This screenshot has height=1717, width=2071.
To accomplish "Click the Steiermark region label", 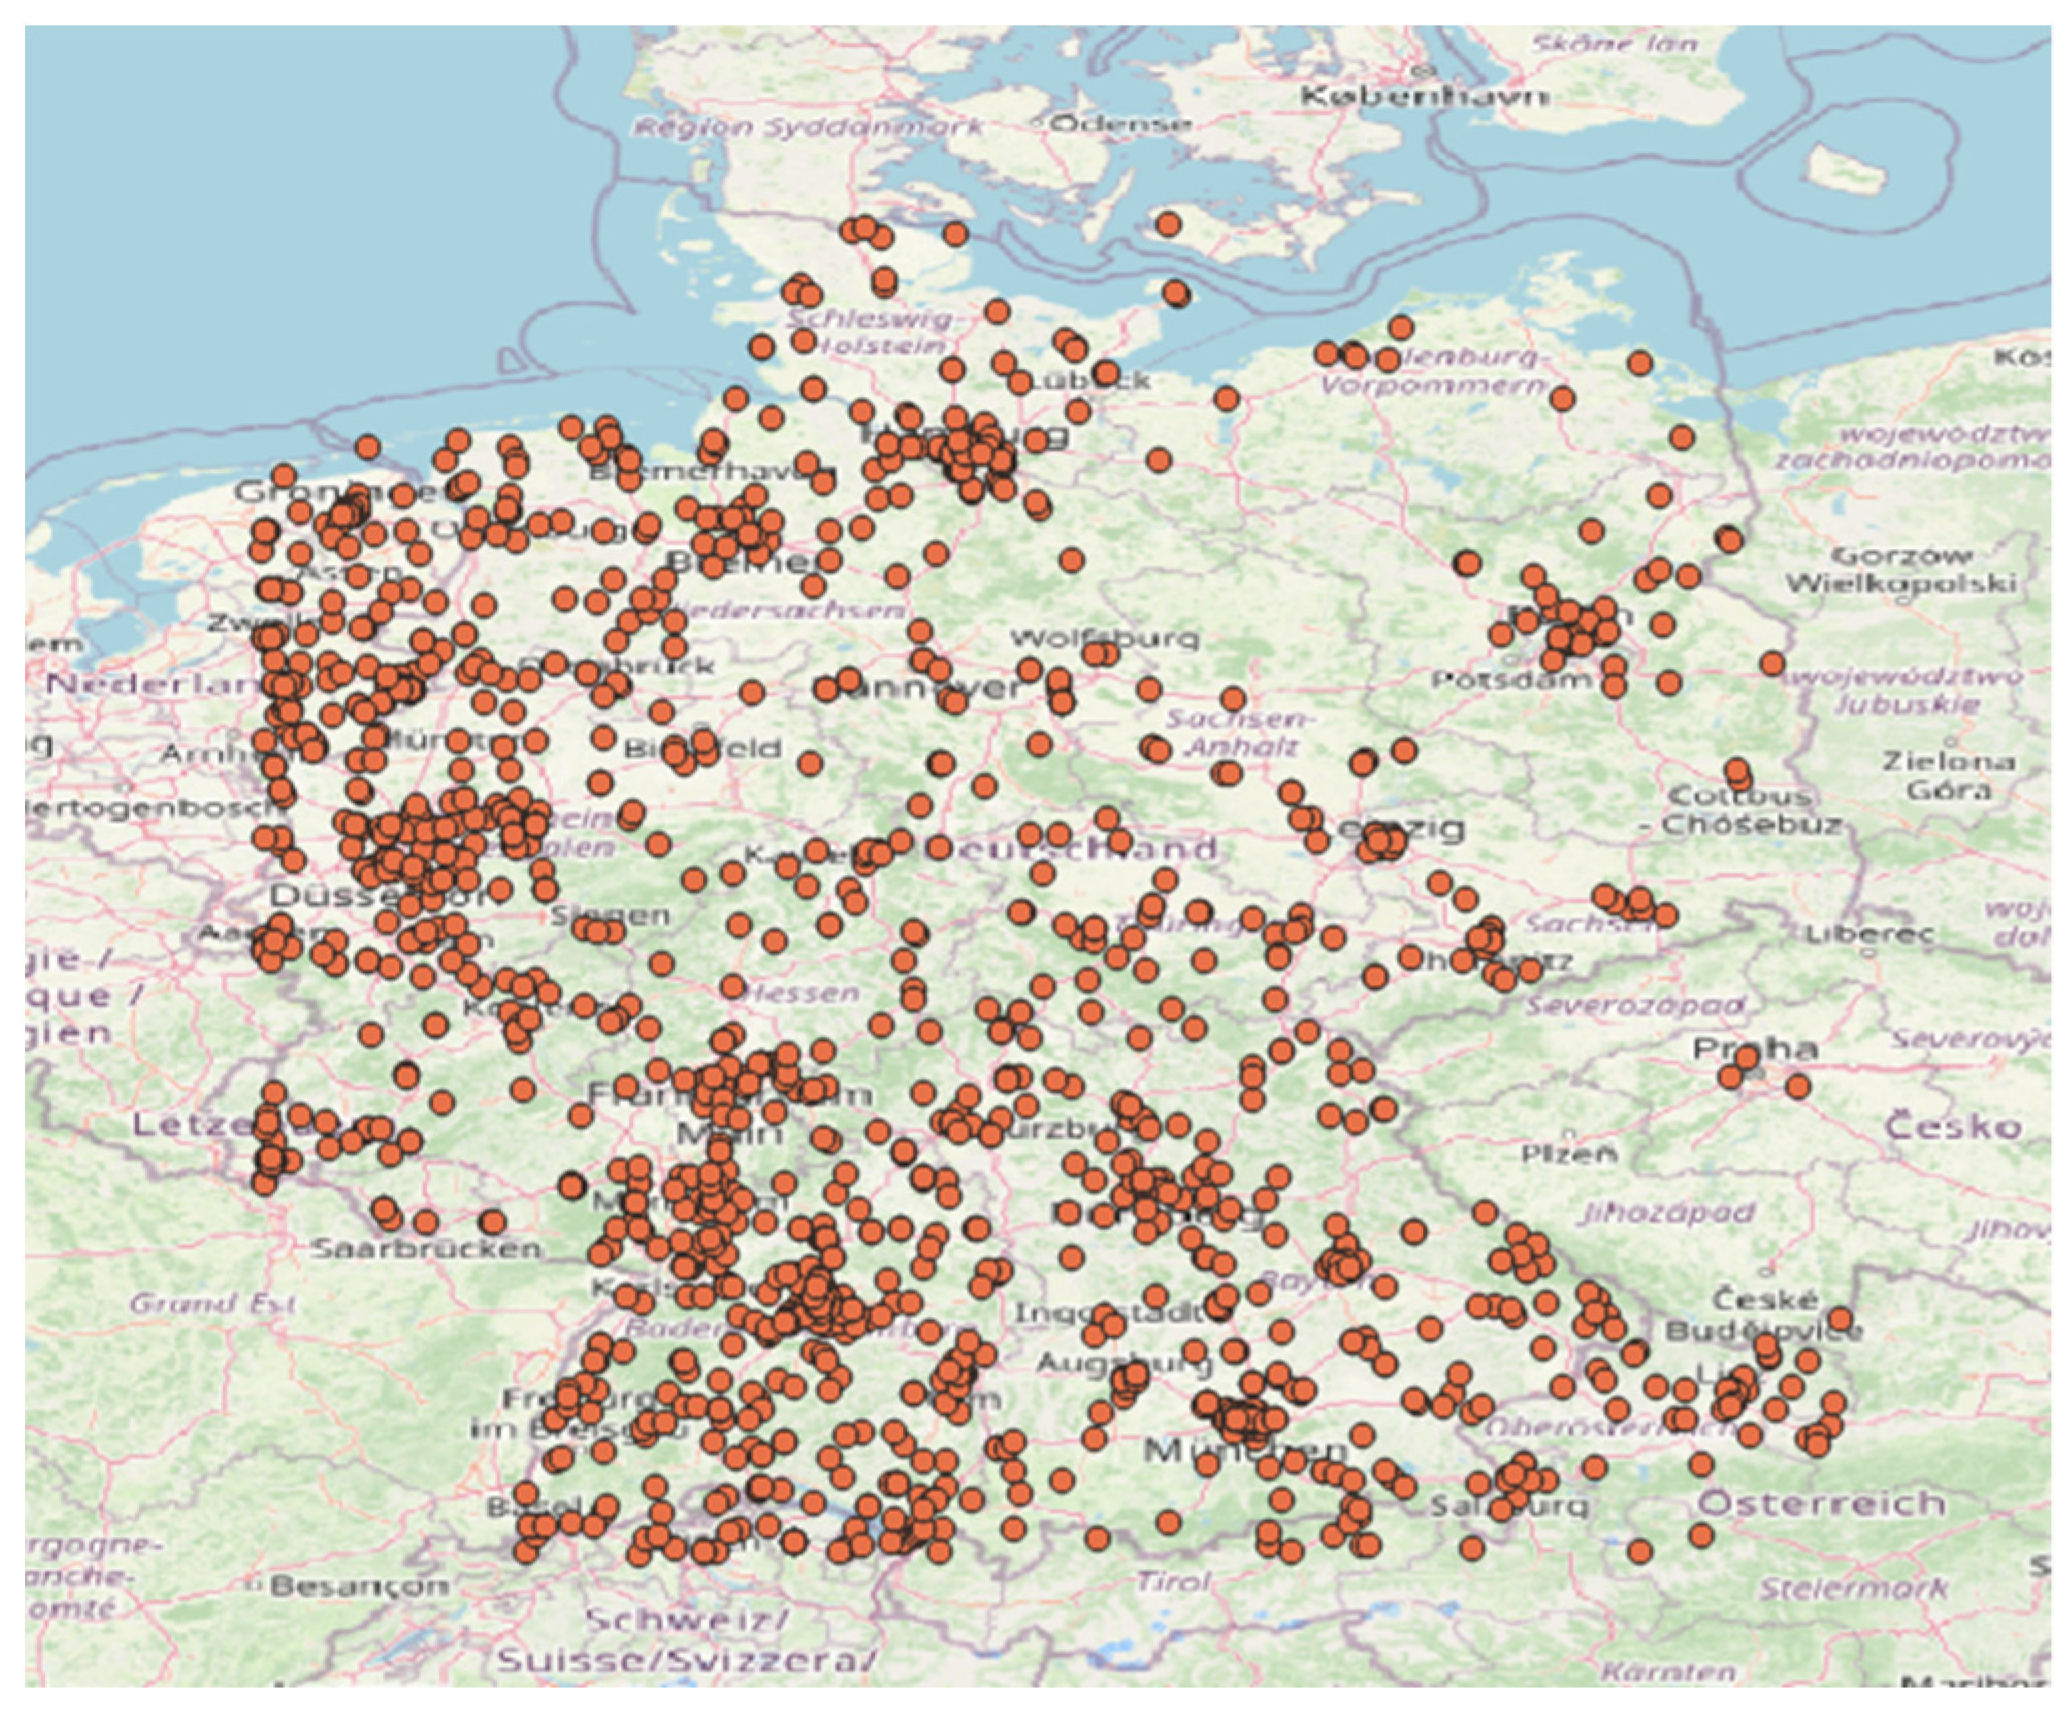I will (1853, 1587).
